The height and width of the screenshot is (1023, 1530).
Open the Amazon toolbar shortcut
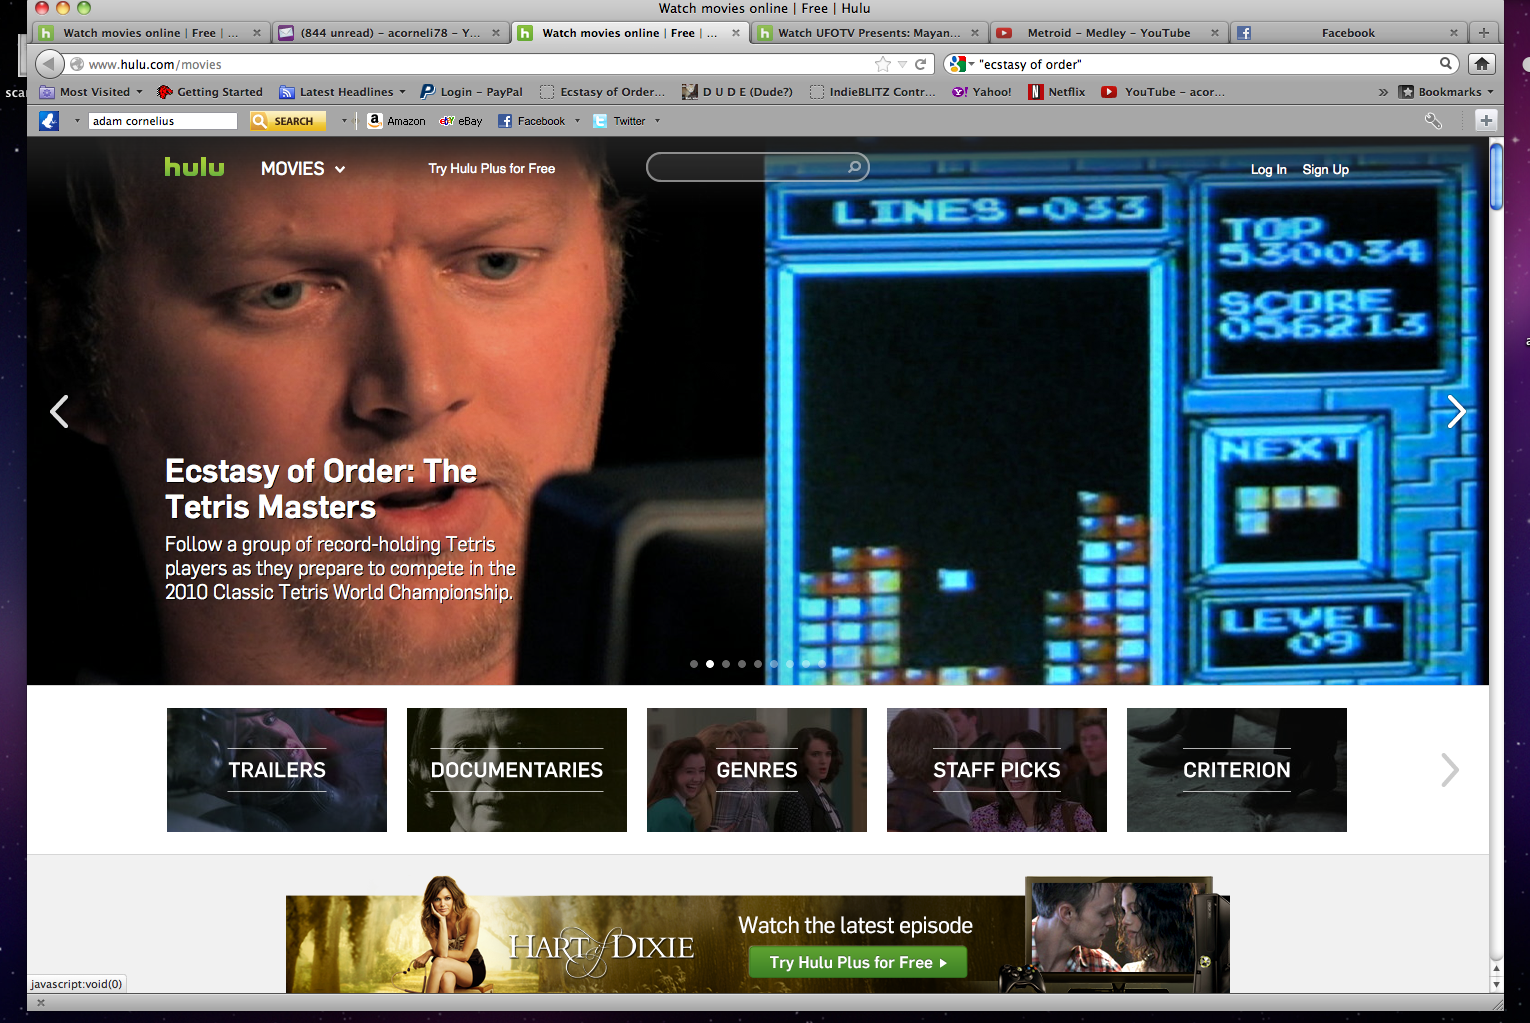[x=397, y=121]
